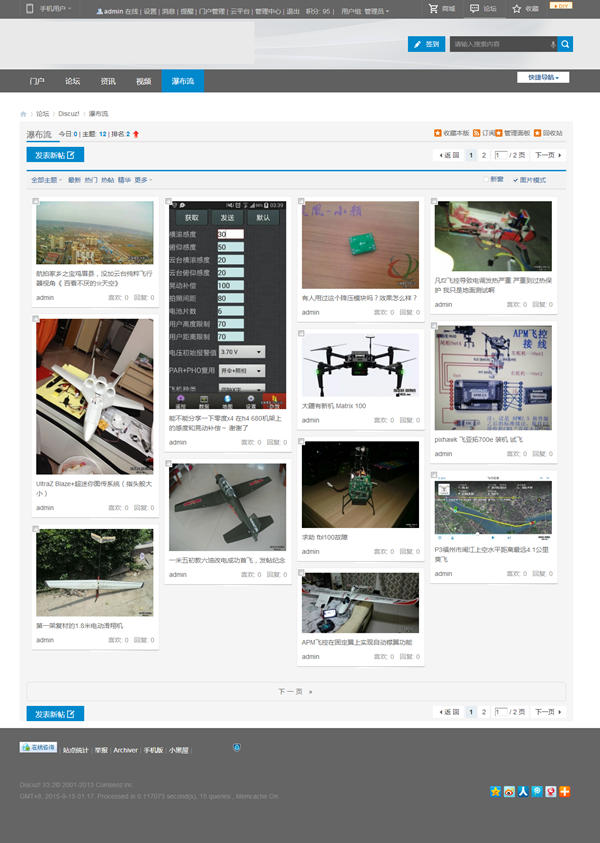
Task: Check the box on the first thread card
Action: click(36, 202)
